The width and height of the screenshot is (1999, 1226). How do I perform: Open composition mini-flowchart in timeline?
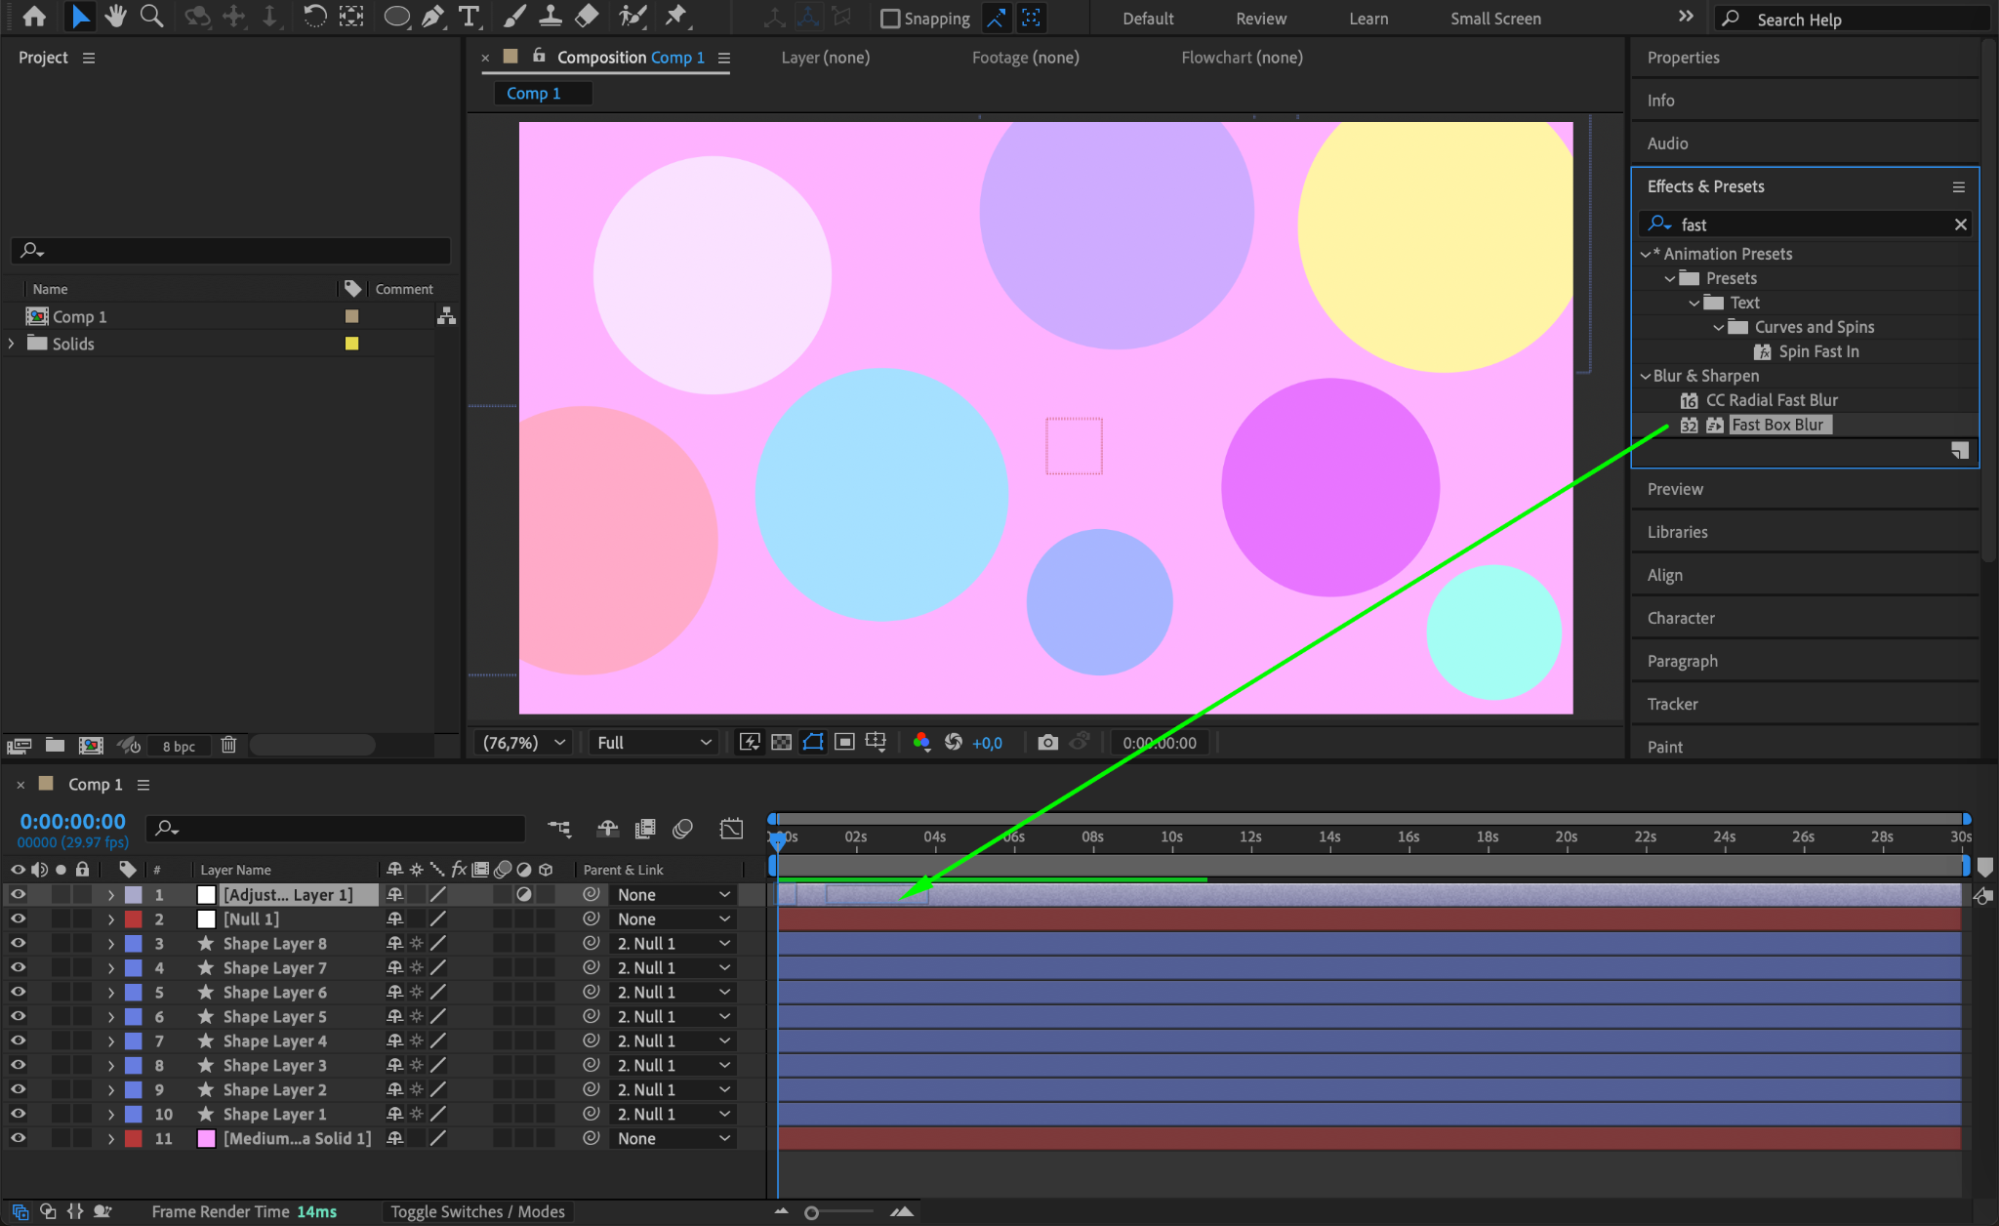[x=559, y=828]
